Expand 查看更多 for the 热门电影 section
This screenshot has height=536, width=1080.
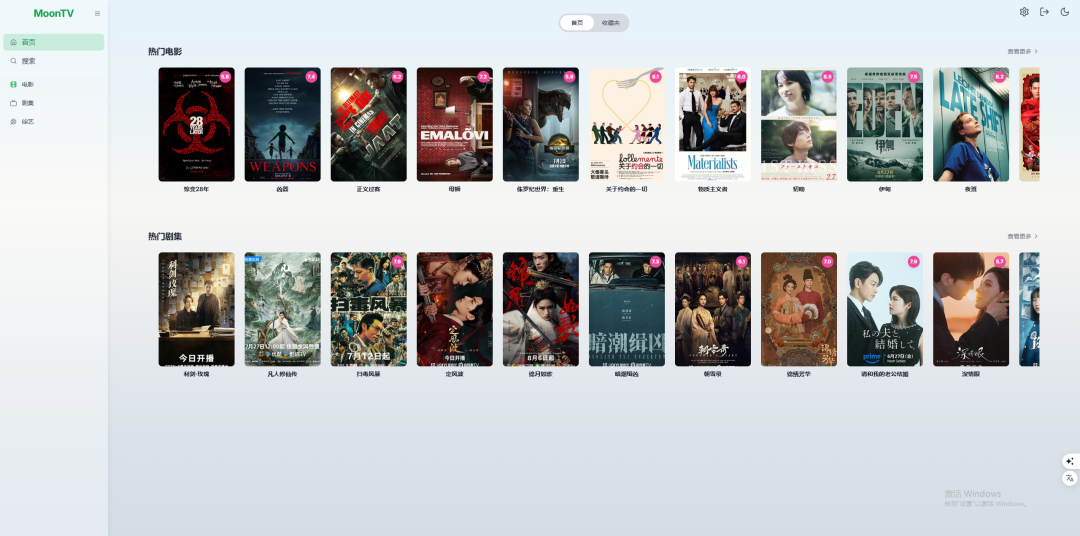click(1022, 51)
